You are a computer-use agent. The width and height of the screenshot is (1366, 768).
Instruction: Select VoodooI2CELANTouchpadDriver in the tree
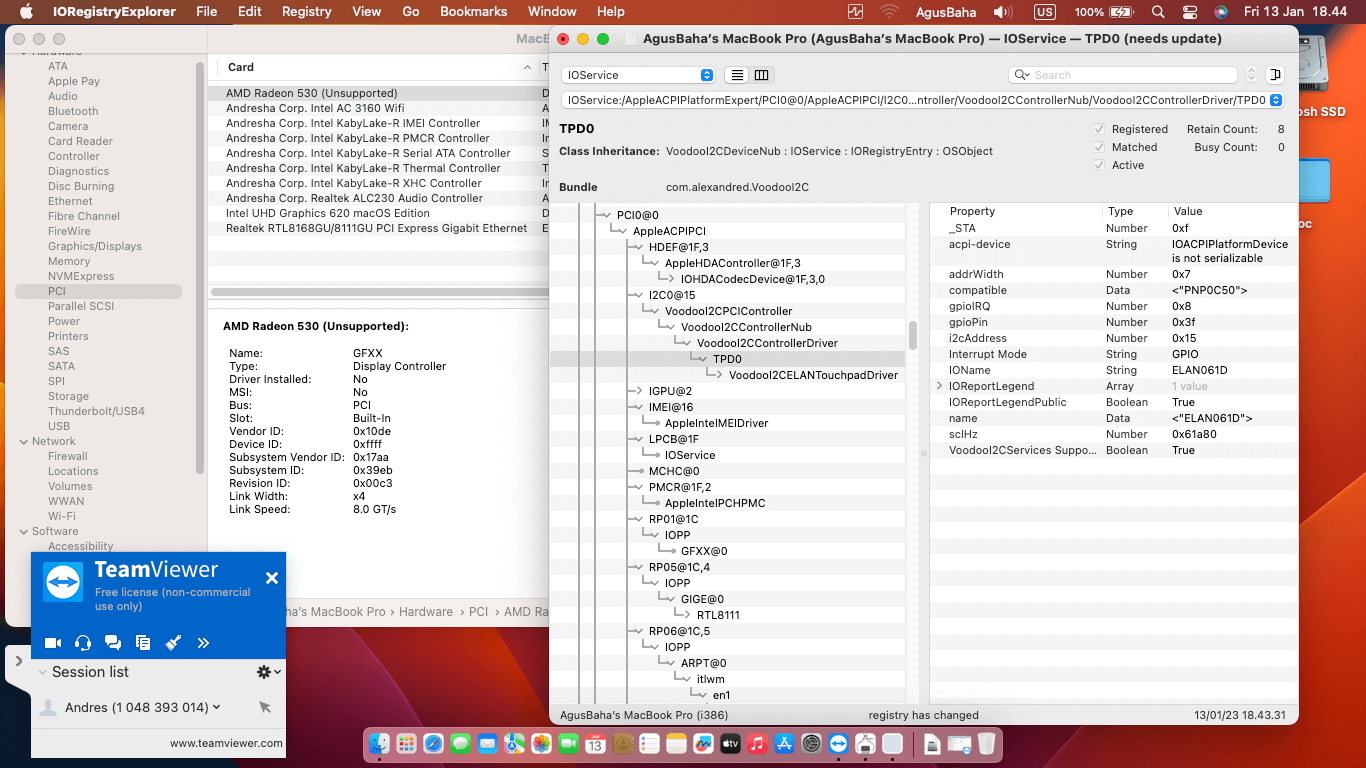click(813, 375)
